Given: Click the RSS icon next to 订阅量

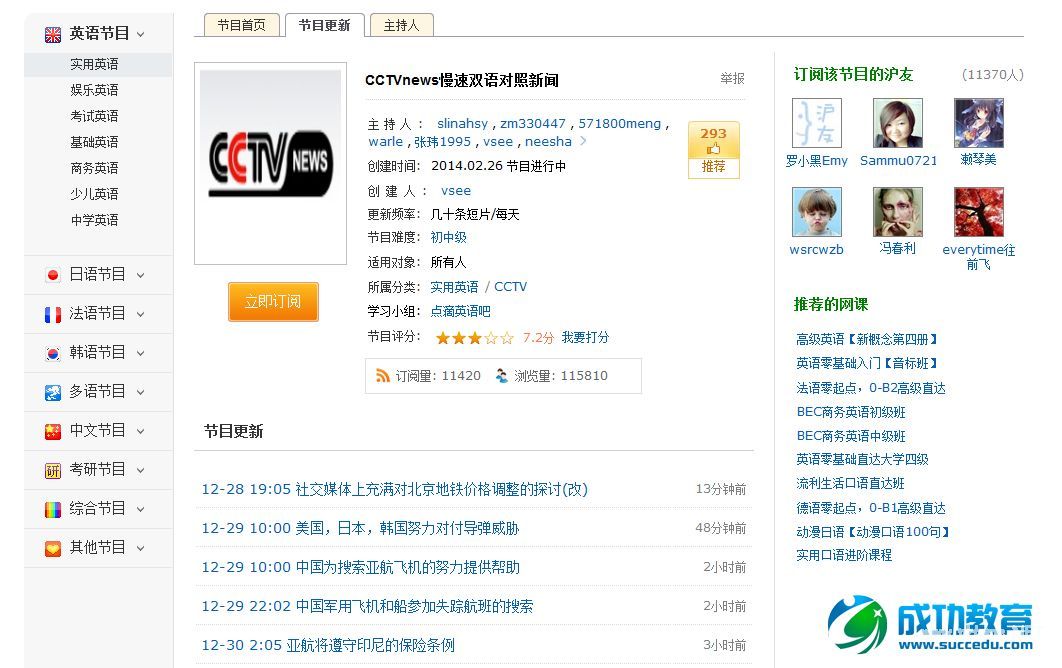Looking at the screenshot, I should coord(383,376).
